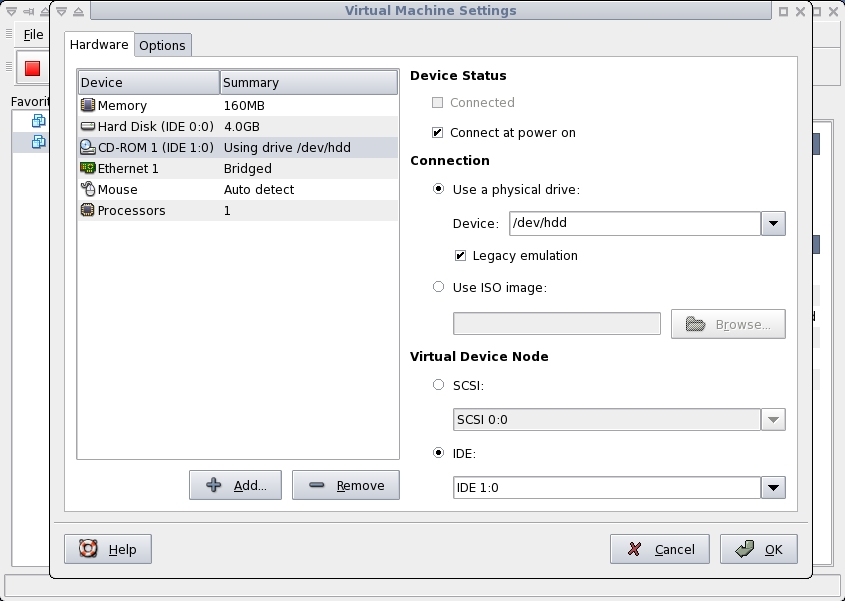
Task: Select the SCSI virtual device node radio
Action: pyautogui.click(x=439, y=385)
